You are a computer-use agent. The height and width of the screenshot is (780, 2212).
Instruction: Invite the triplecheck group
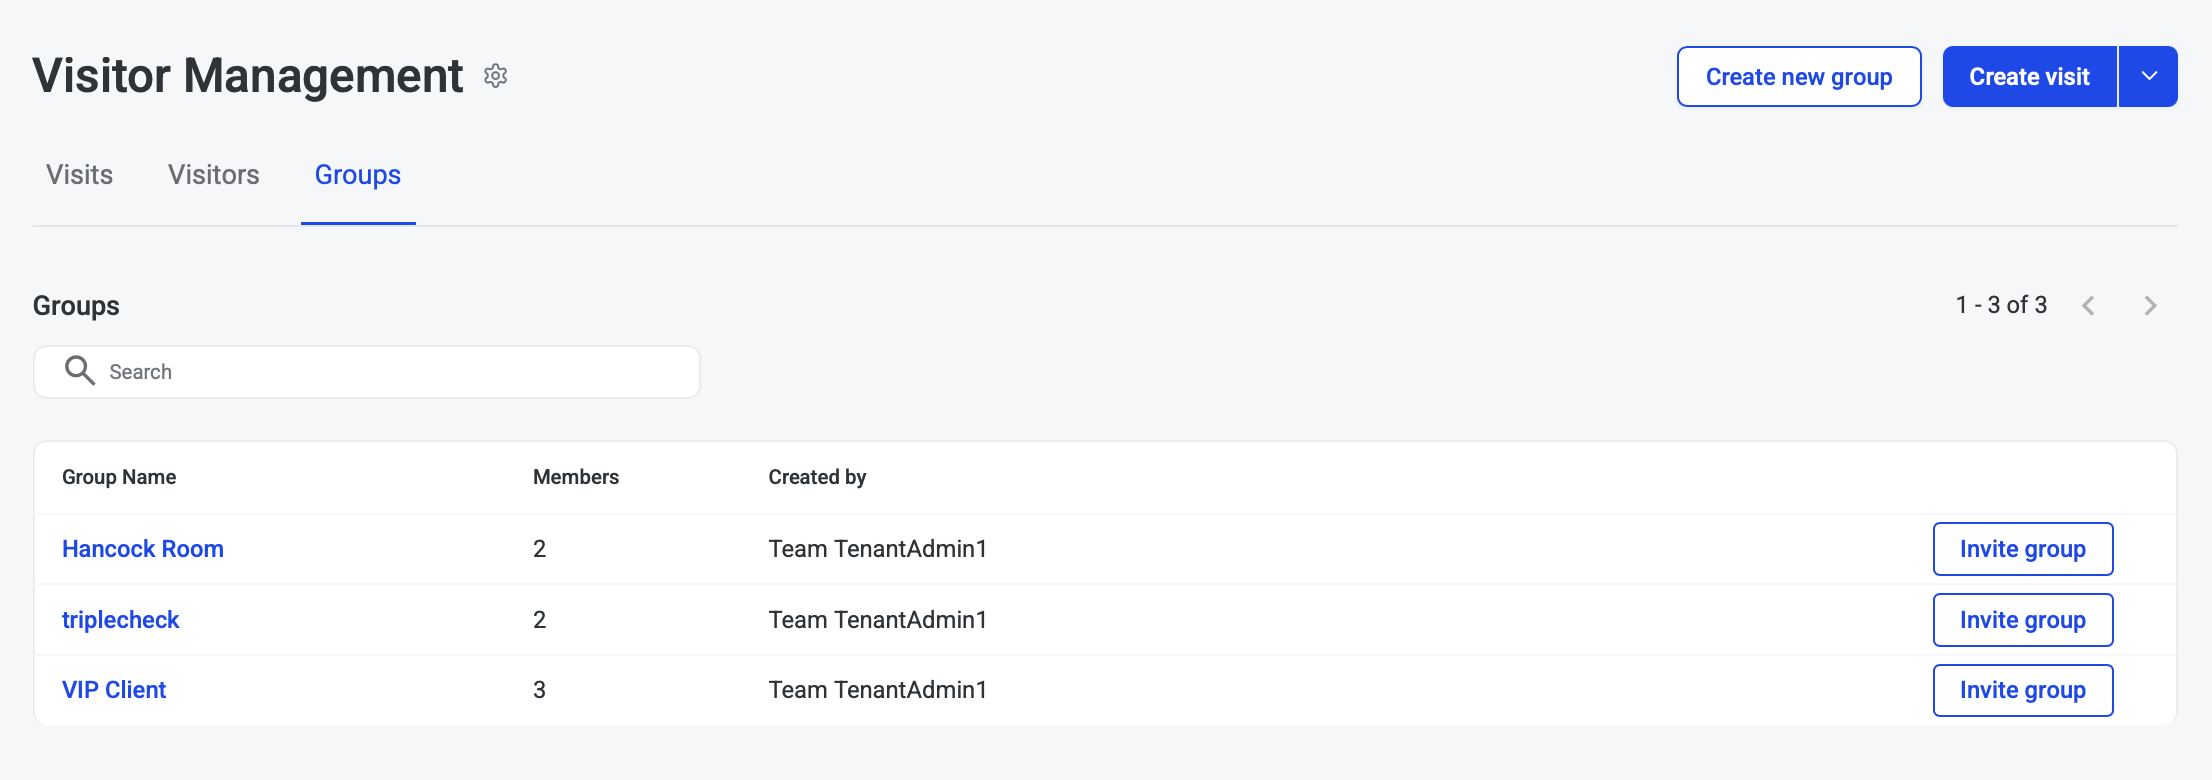(2022, 620)
